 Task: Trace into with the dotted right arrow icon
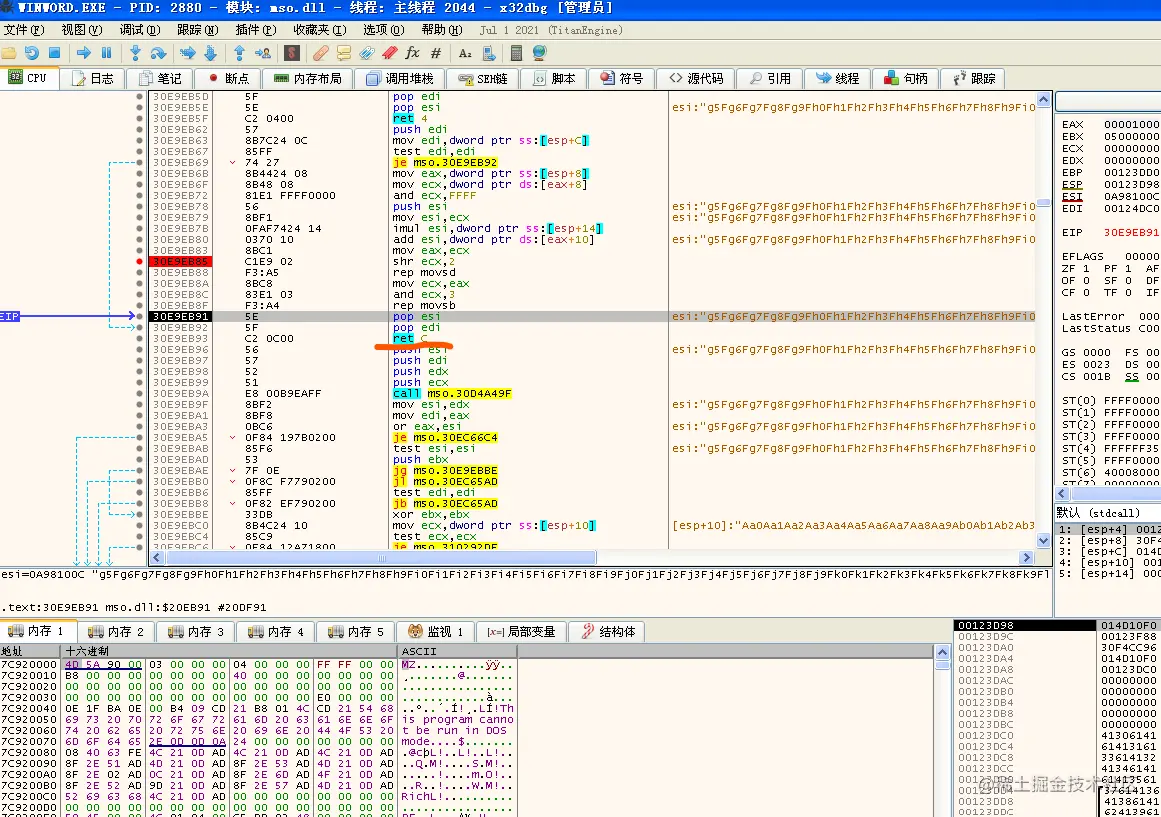[x=188, y=53]
